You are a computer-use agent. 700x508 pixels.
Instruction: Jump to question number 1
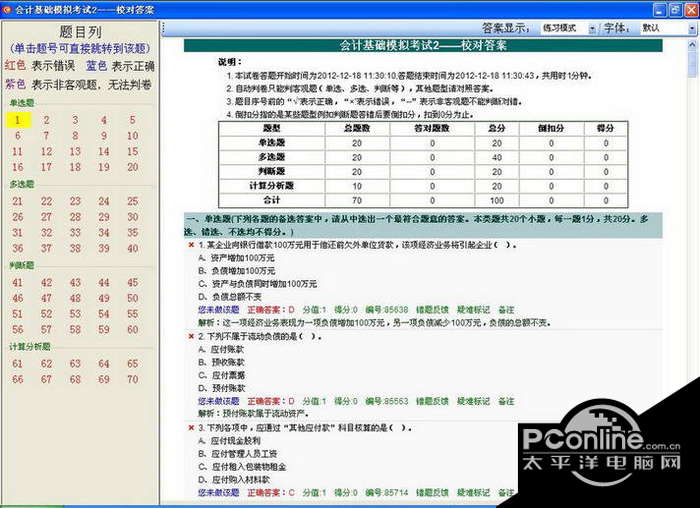pos(18,120)
